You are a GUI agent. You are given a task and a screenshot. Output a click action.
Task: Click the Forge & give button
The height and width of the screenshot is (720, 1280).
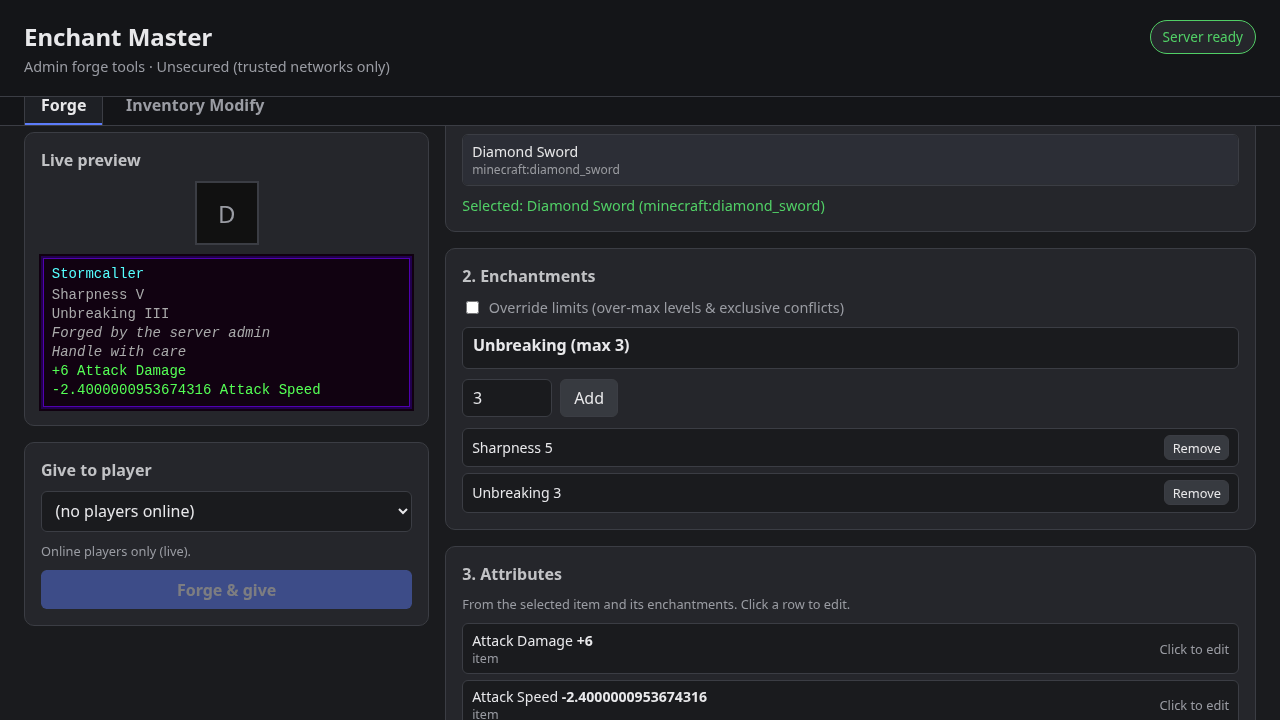tap(226, 590)
